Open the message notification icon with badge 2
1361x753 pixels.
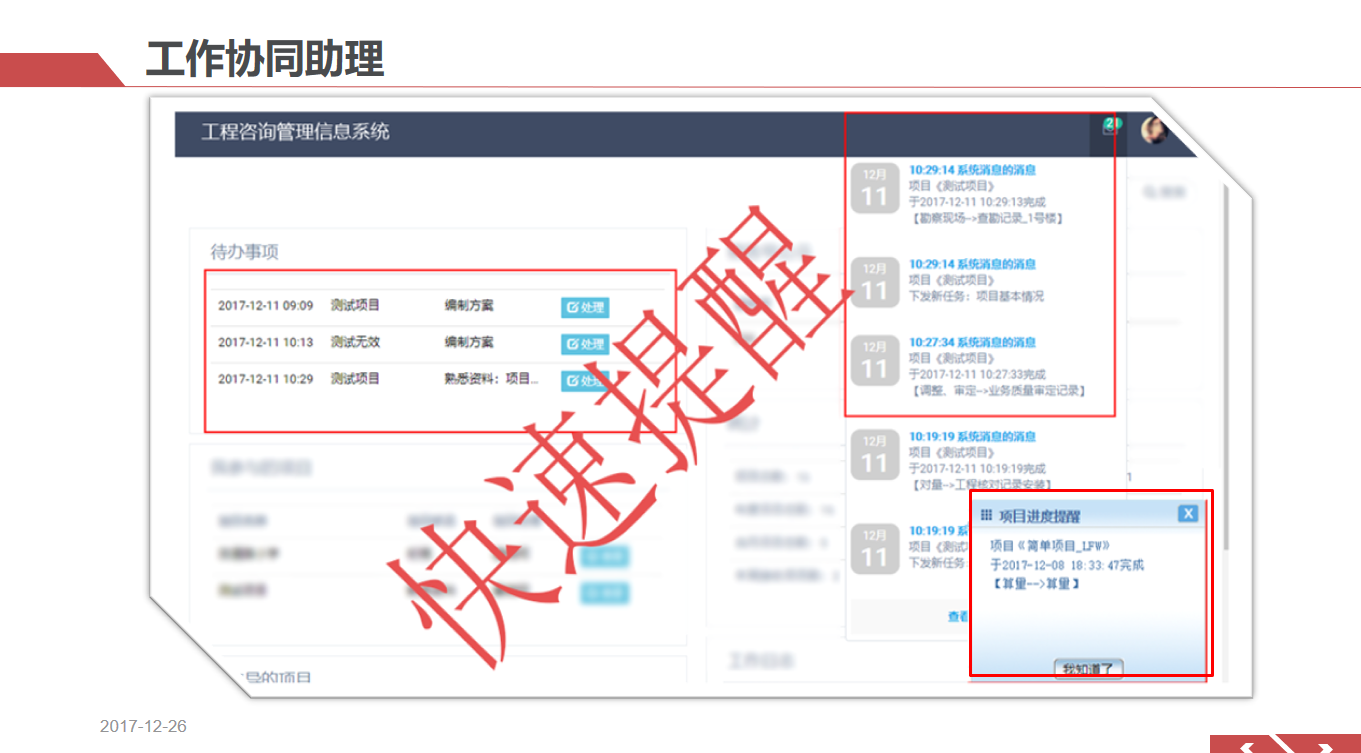click(x=1109, y=127)
